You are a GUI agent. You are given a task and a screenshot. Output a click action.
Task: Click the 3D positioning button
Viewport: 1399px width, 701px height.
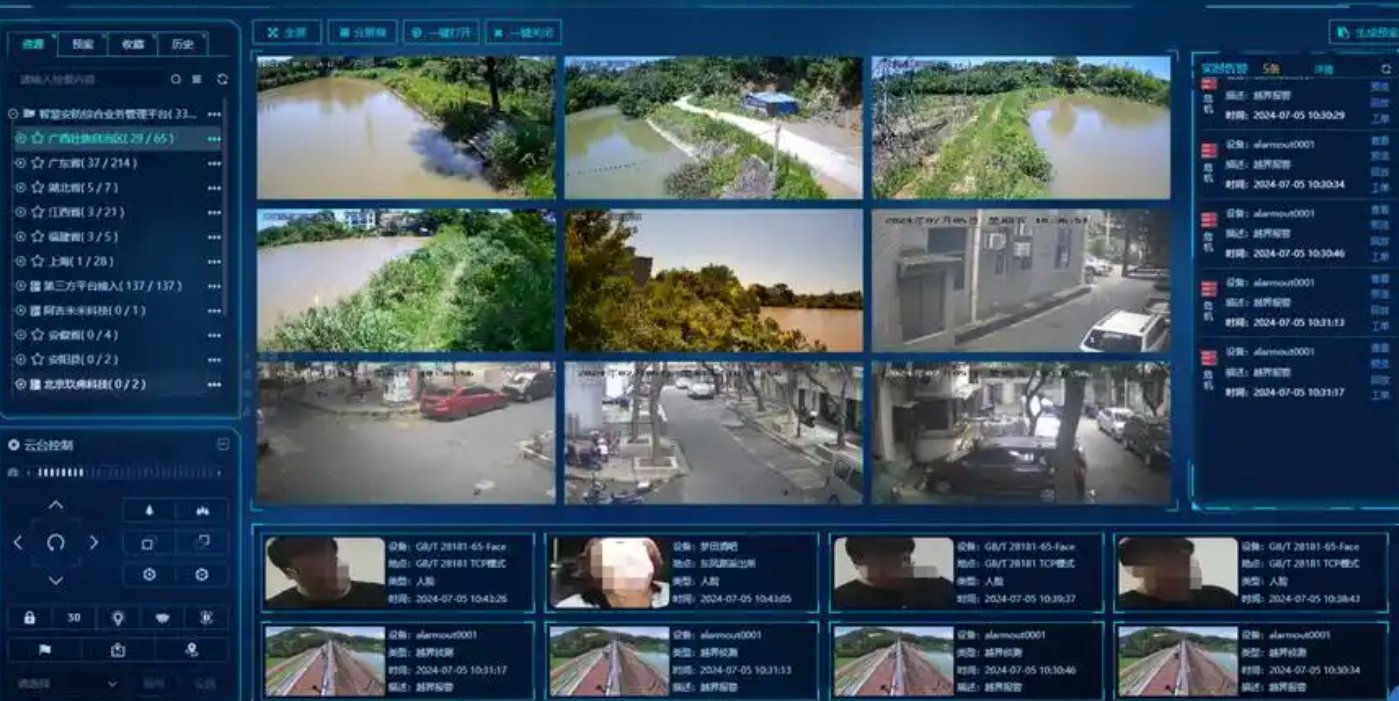pos(73,618)
